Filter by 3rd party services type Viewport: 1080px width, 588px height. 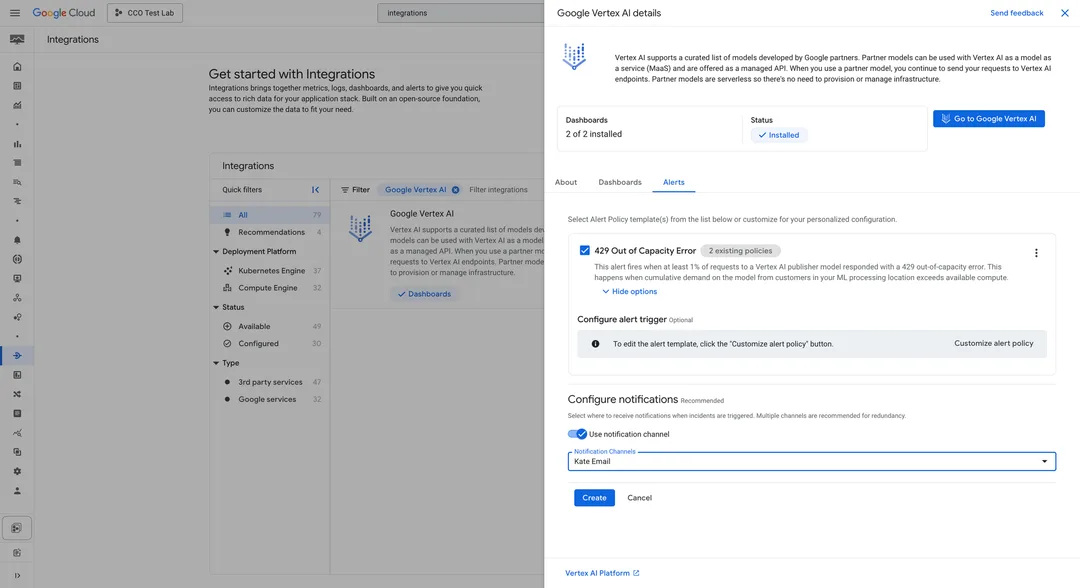pyautogui.click(x=270, y=383)
